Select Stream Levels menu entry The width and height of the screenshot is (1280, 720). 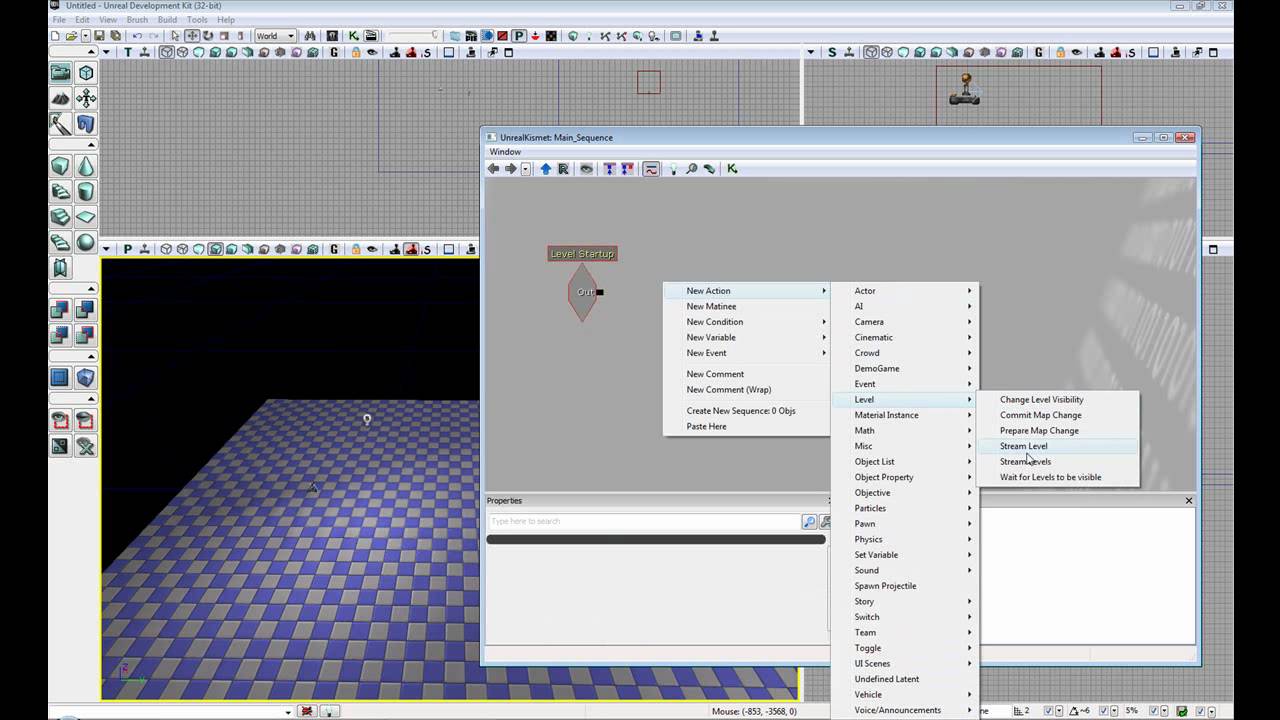[x=1058, y=461]
